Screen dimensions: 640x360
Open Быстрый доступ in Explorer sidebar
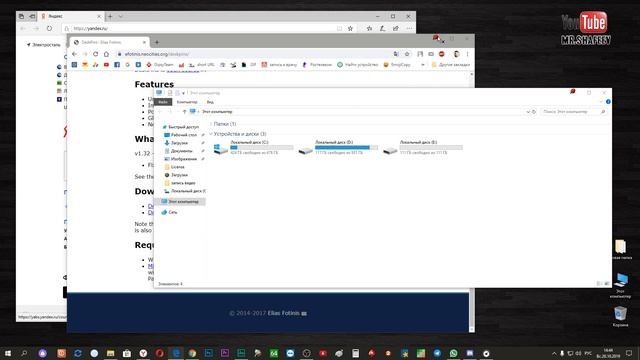click(183, 127)
